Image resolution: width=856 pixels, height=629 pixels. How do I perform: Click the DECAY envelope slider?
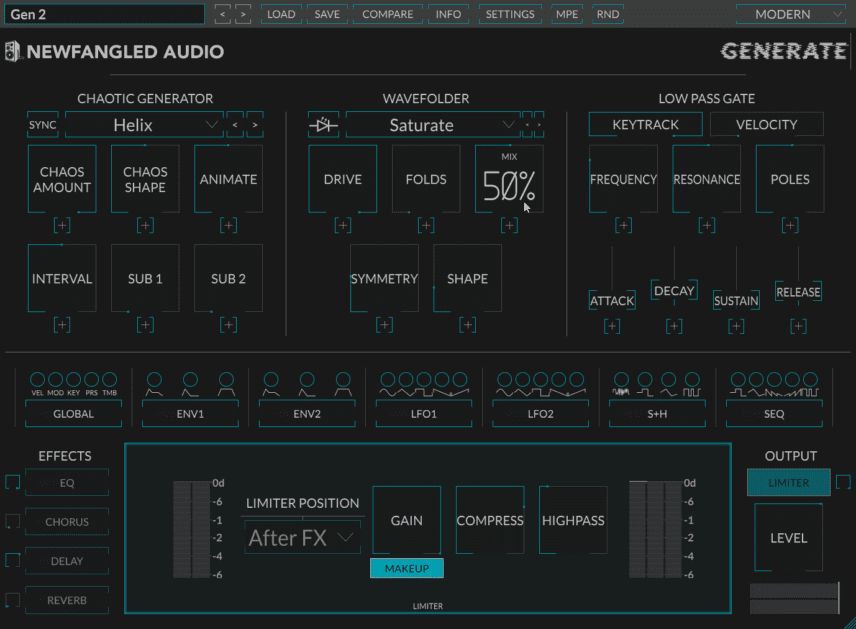click(x=674, y=290)
